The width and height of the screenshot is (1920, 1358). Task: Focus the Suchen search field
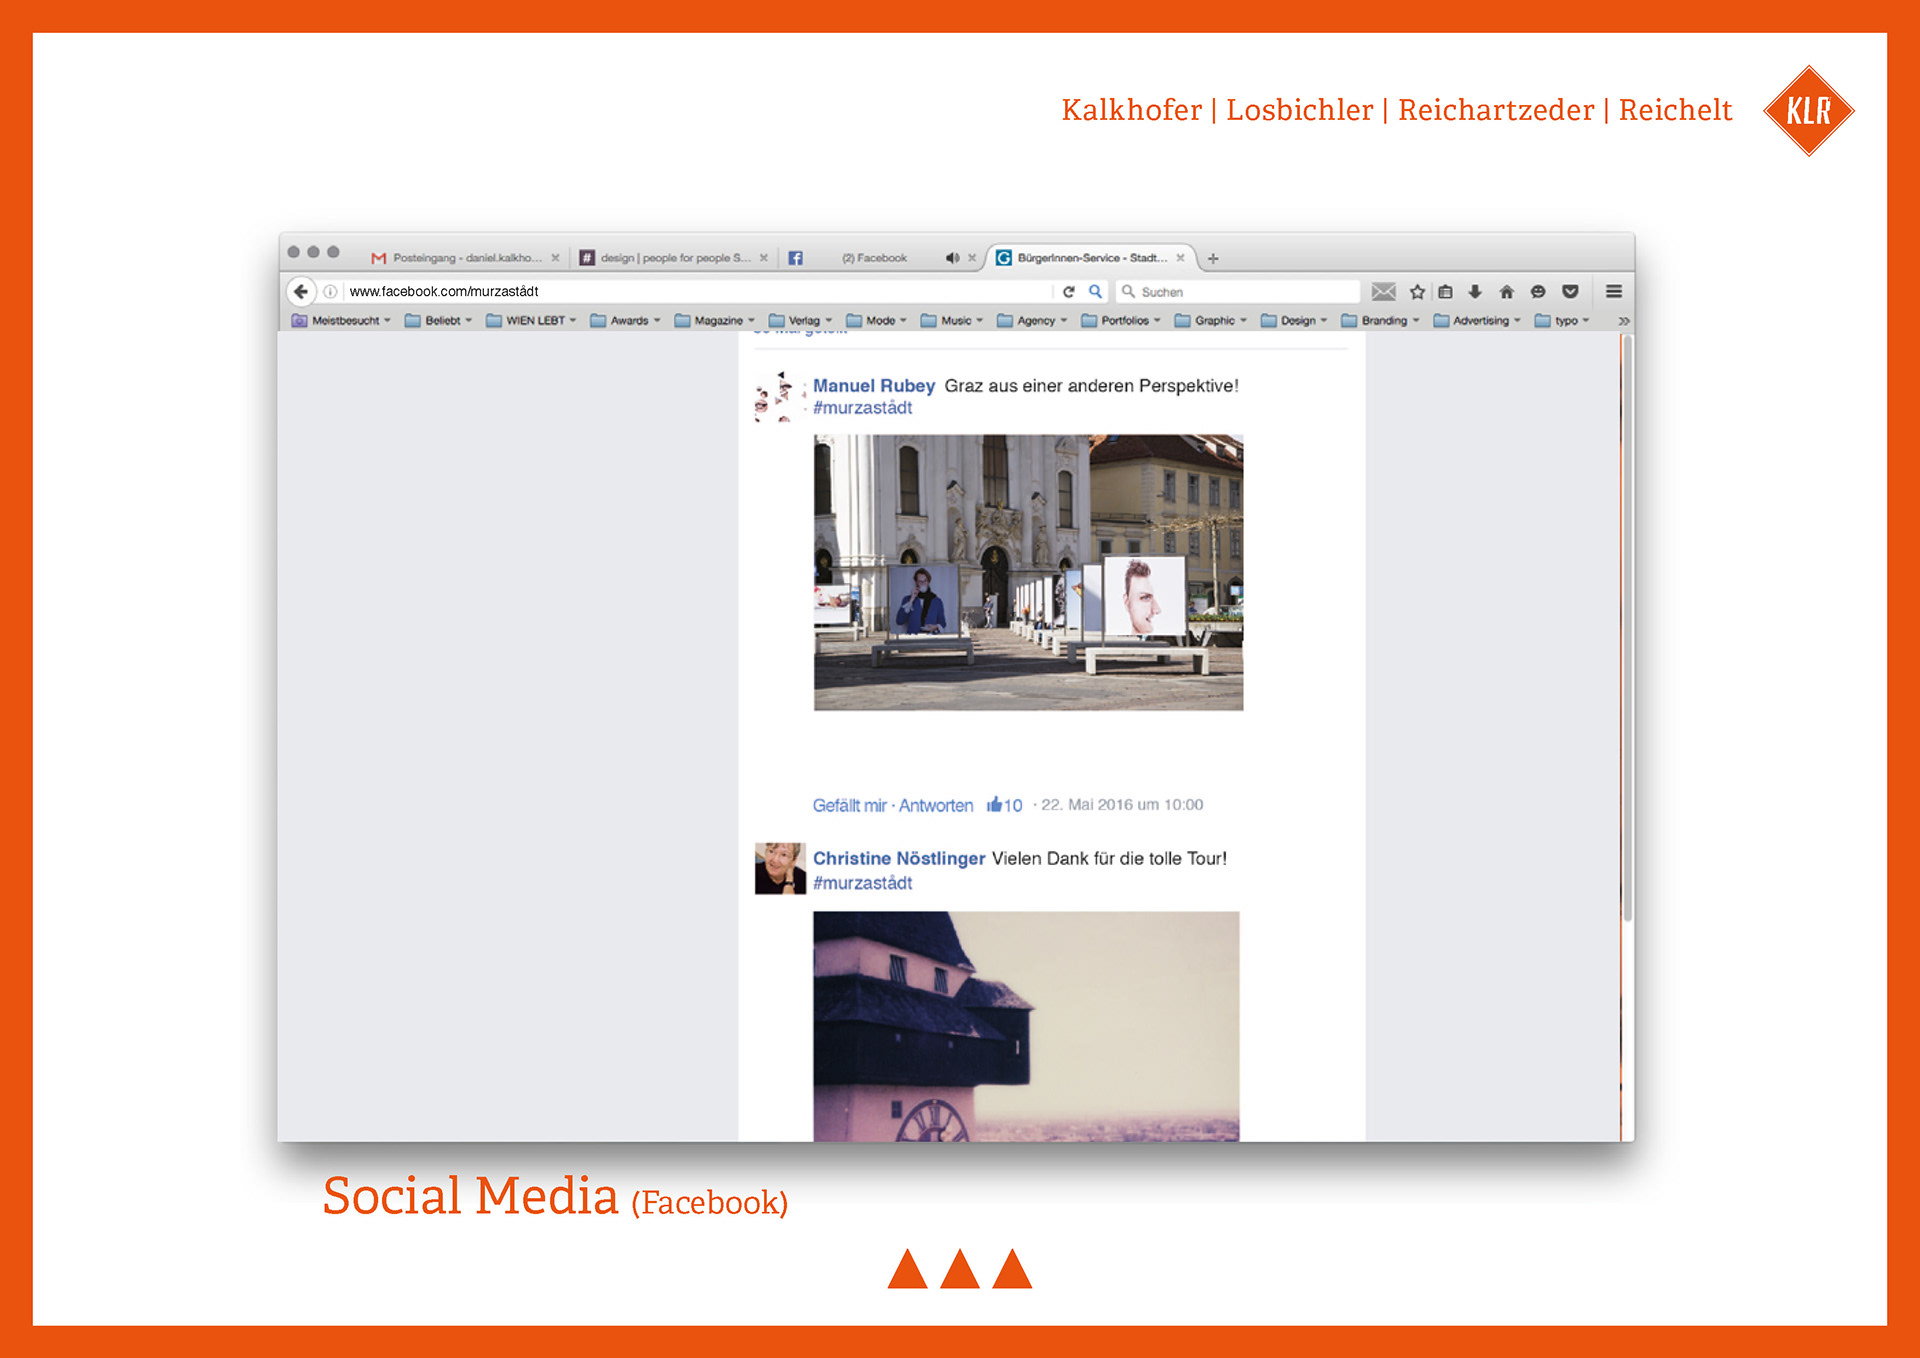pyautogui.click(x=1238, y=291)
